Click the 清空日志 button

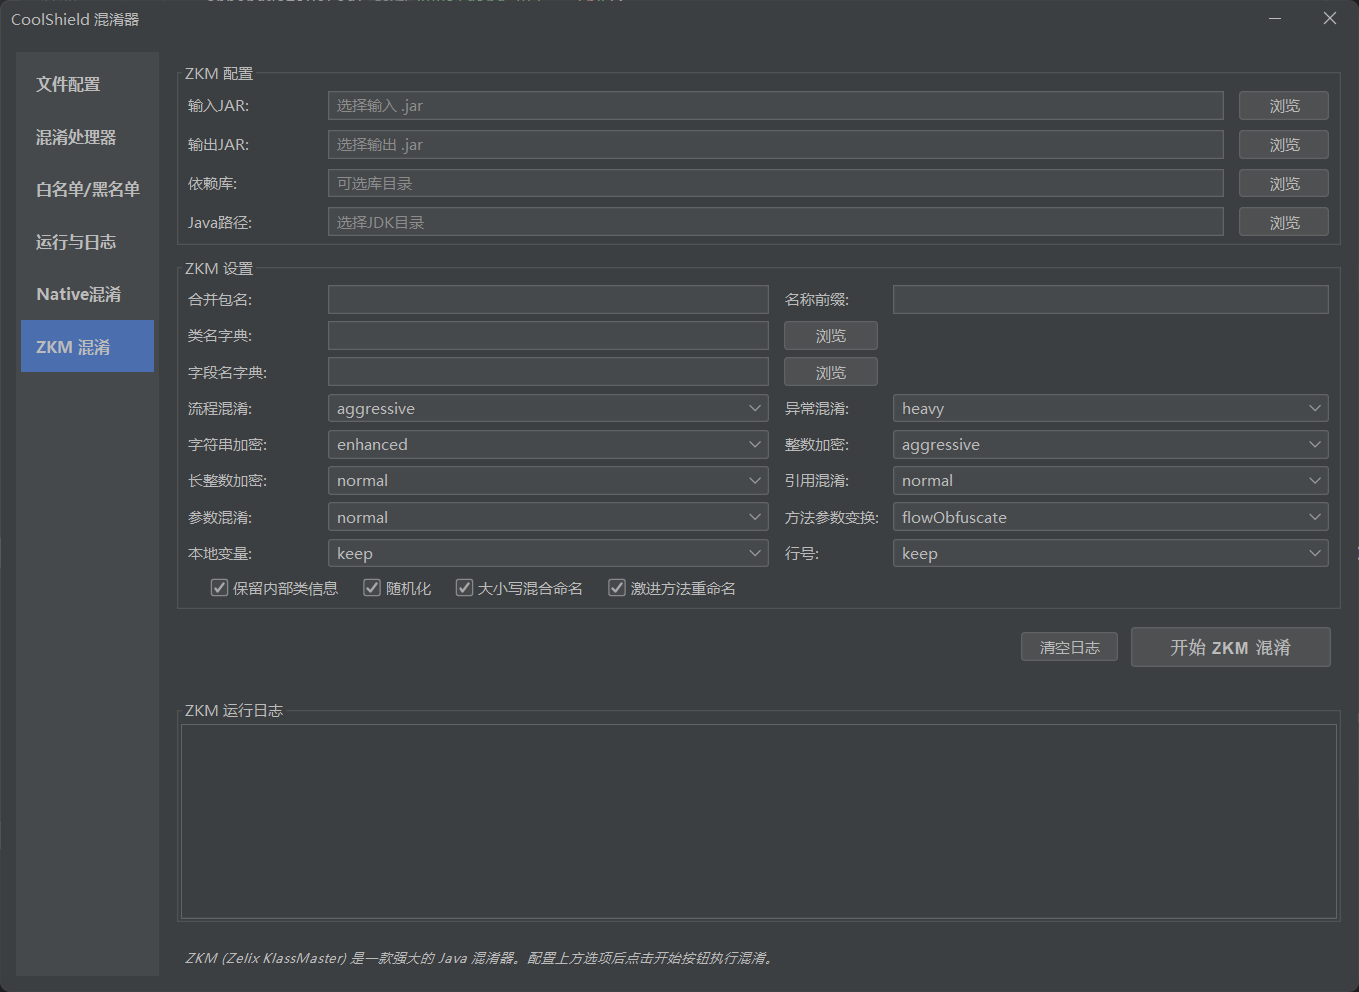point(1069,647)
